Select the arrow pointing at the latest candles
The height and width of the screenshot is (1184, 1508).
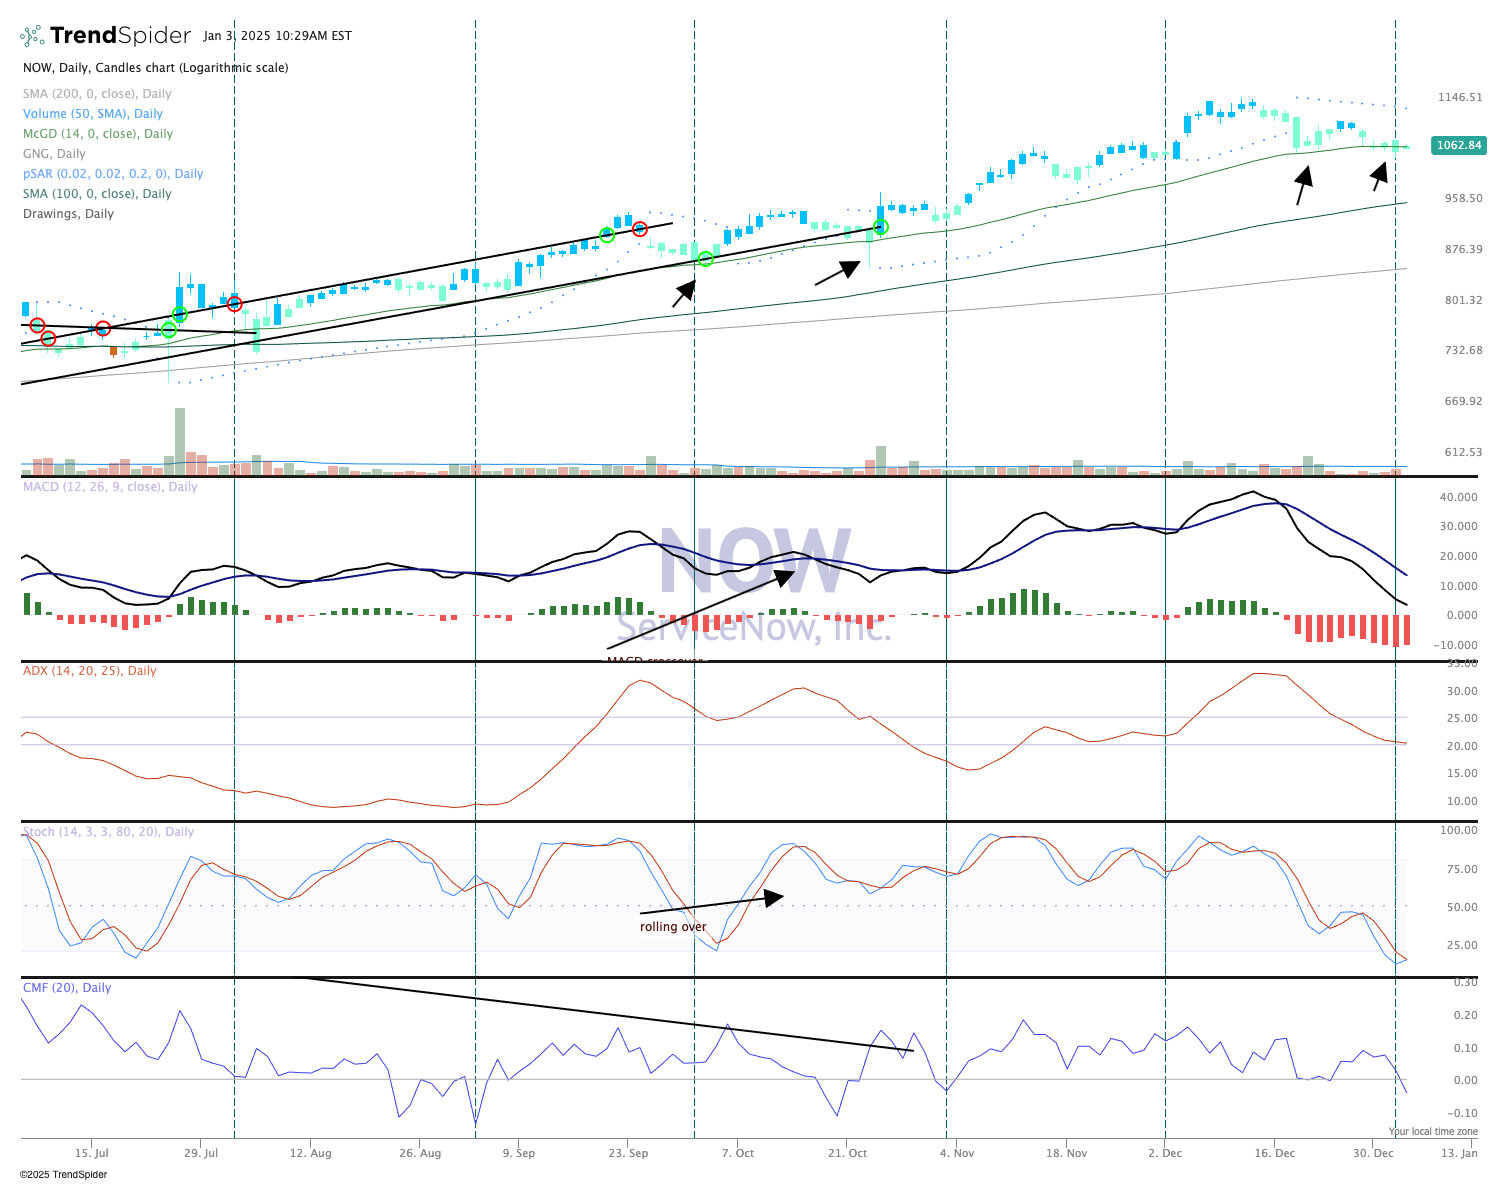click(x=1380, y=177)
